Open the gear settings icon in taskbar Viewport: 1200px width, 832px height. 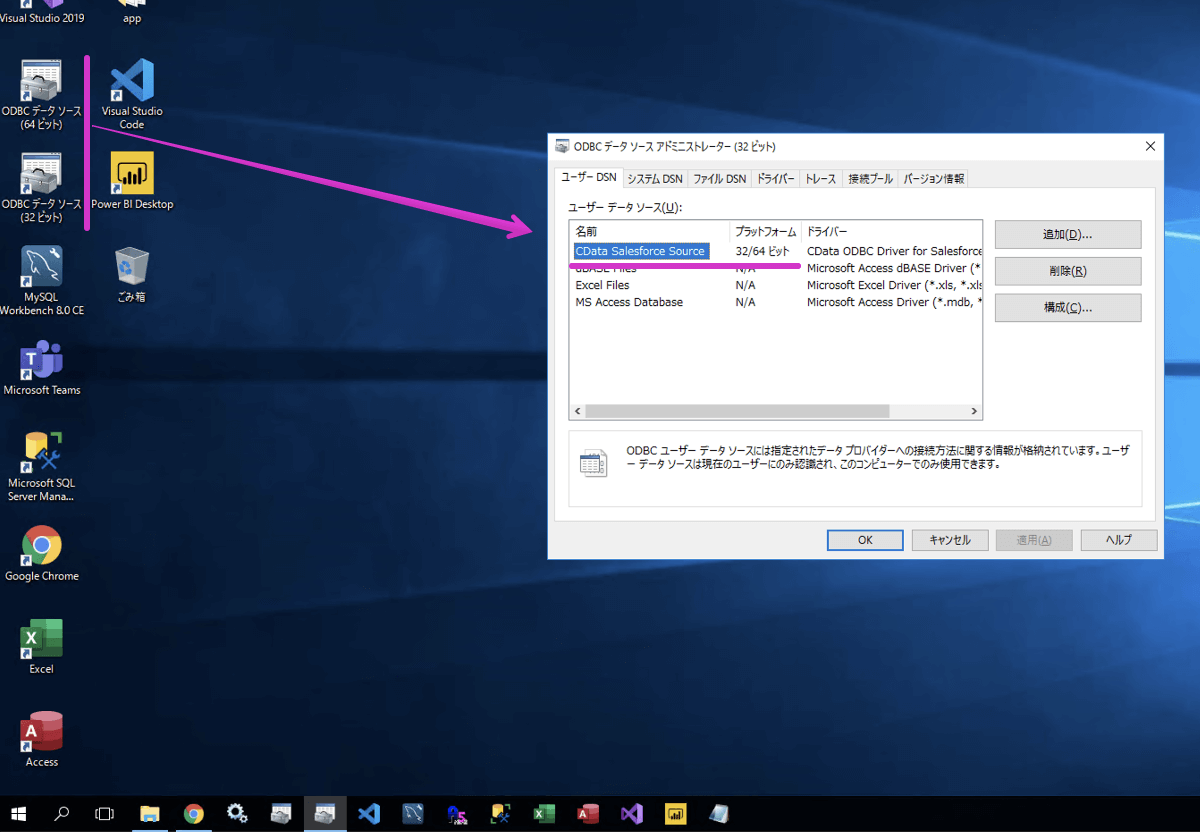238,814
